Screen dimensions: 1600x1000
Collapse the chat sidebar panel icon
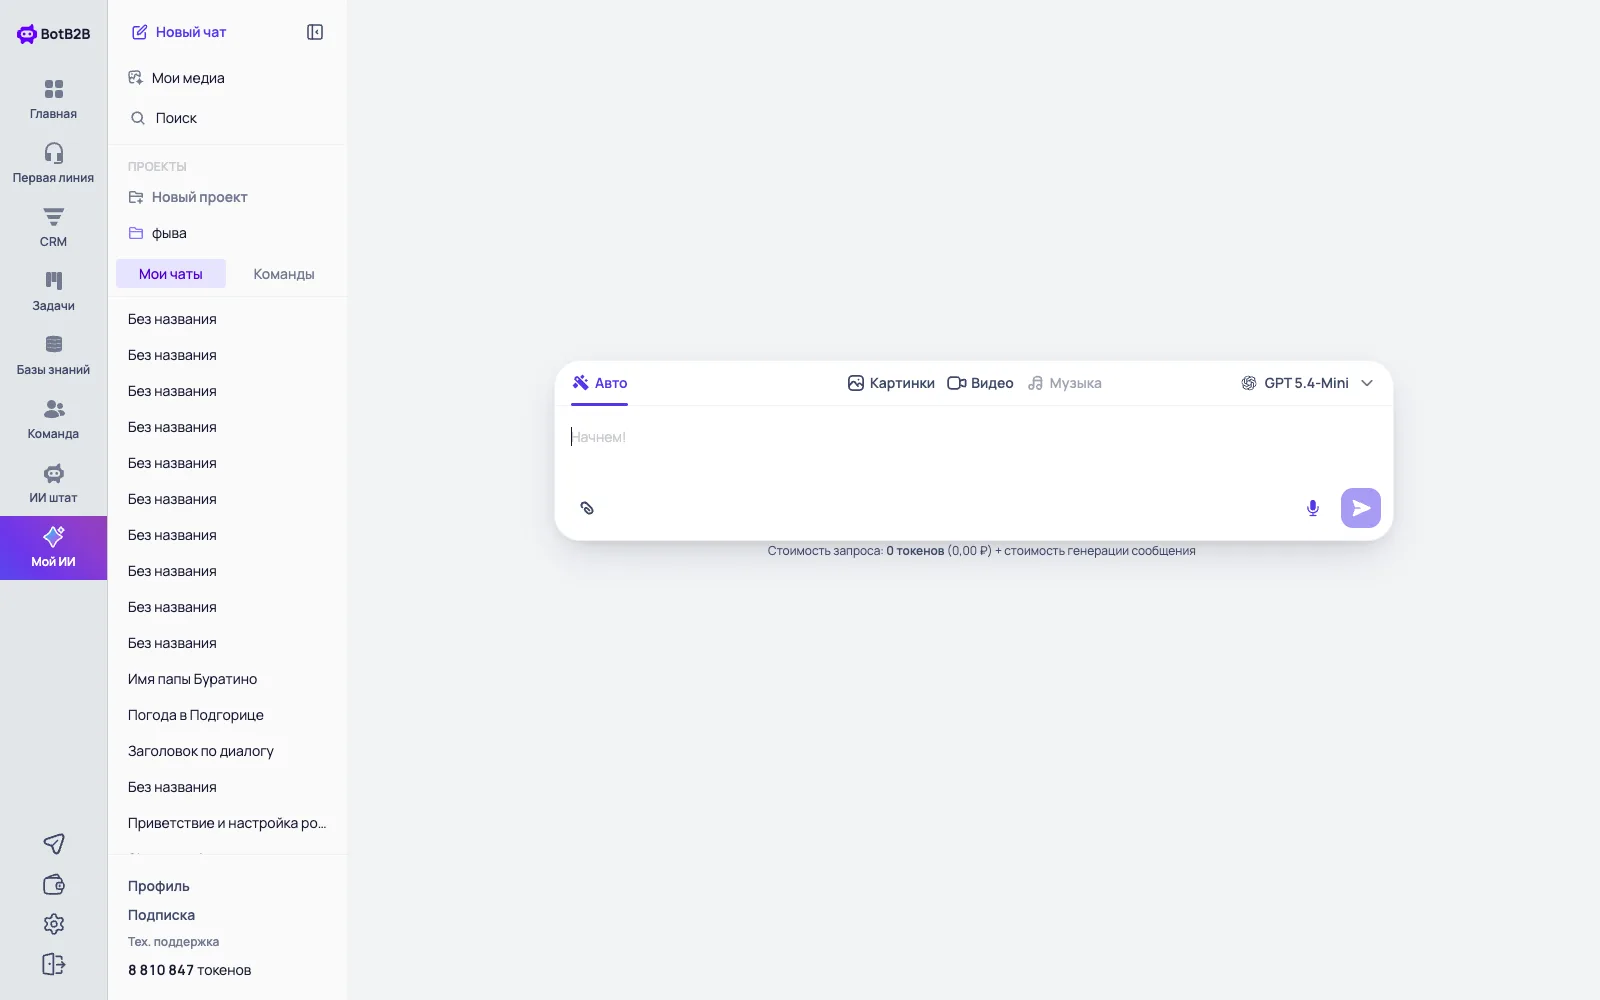(x=315, y=32)
